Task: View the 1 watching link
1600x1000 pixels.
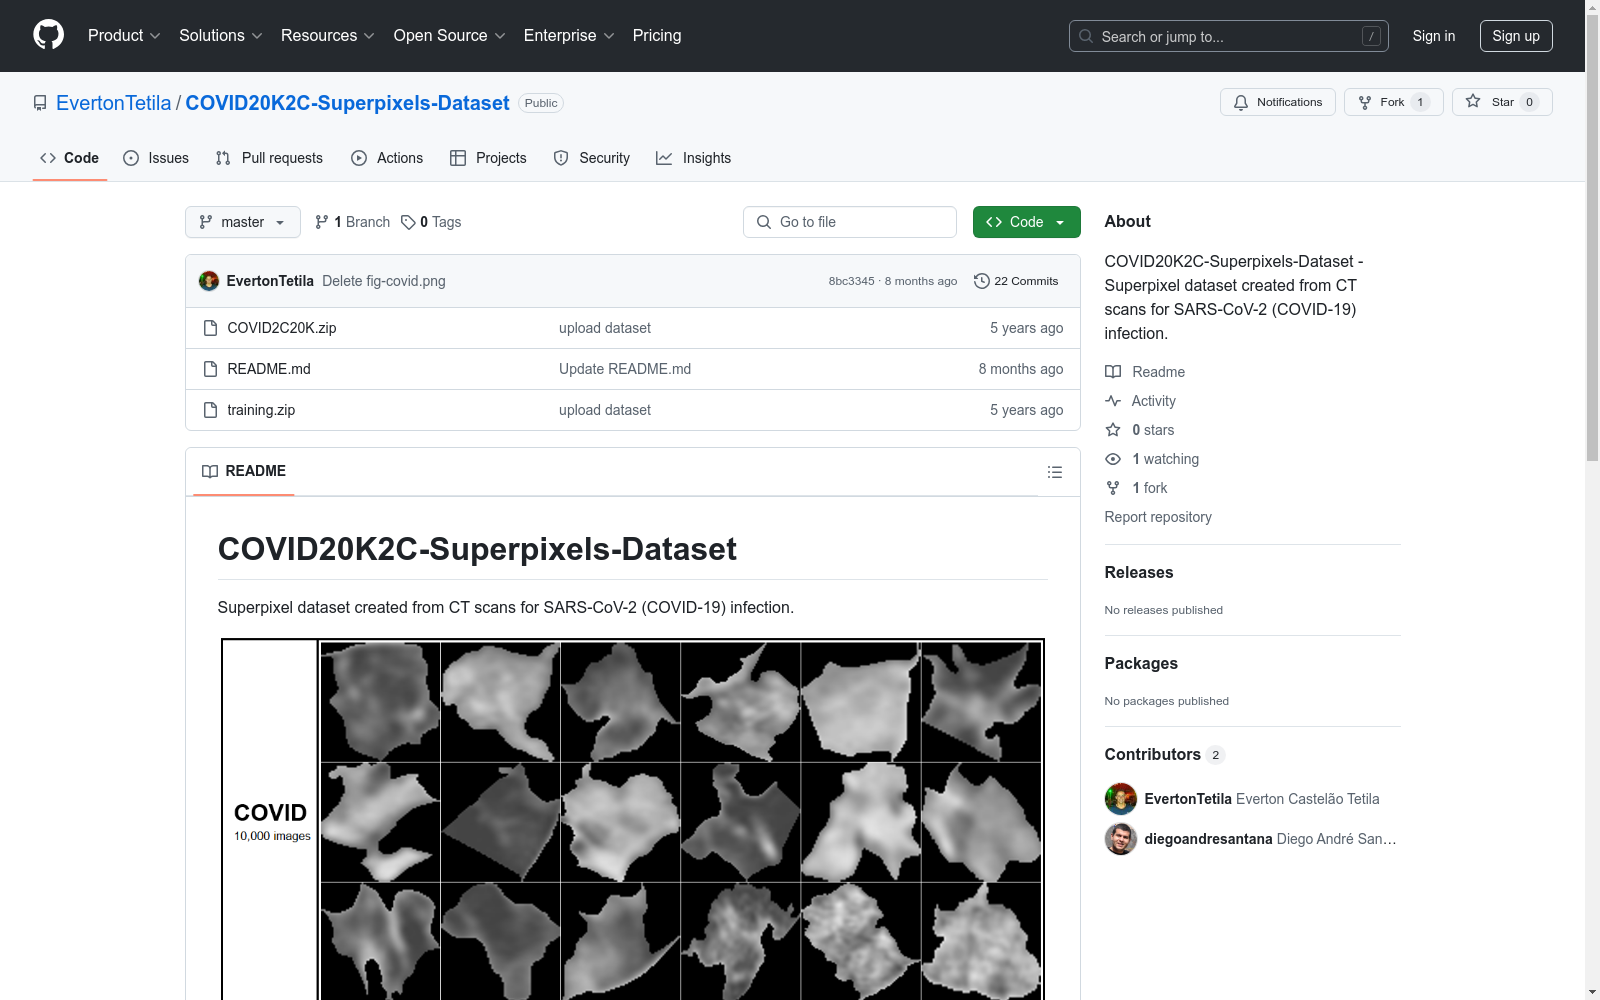Action: (1152, 459)
